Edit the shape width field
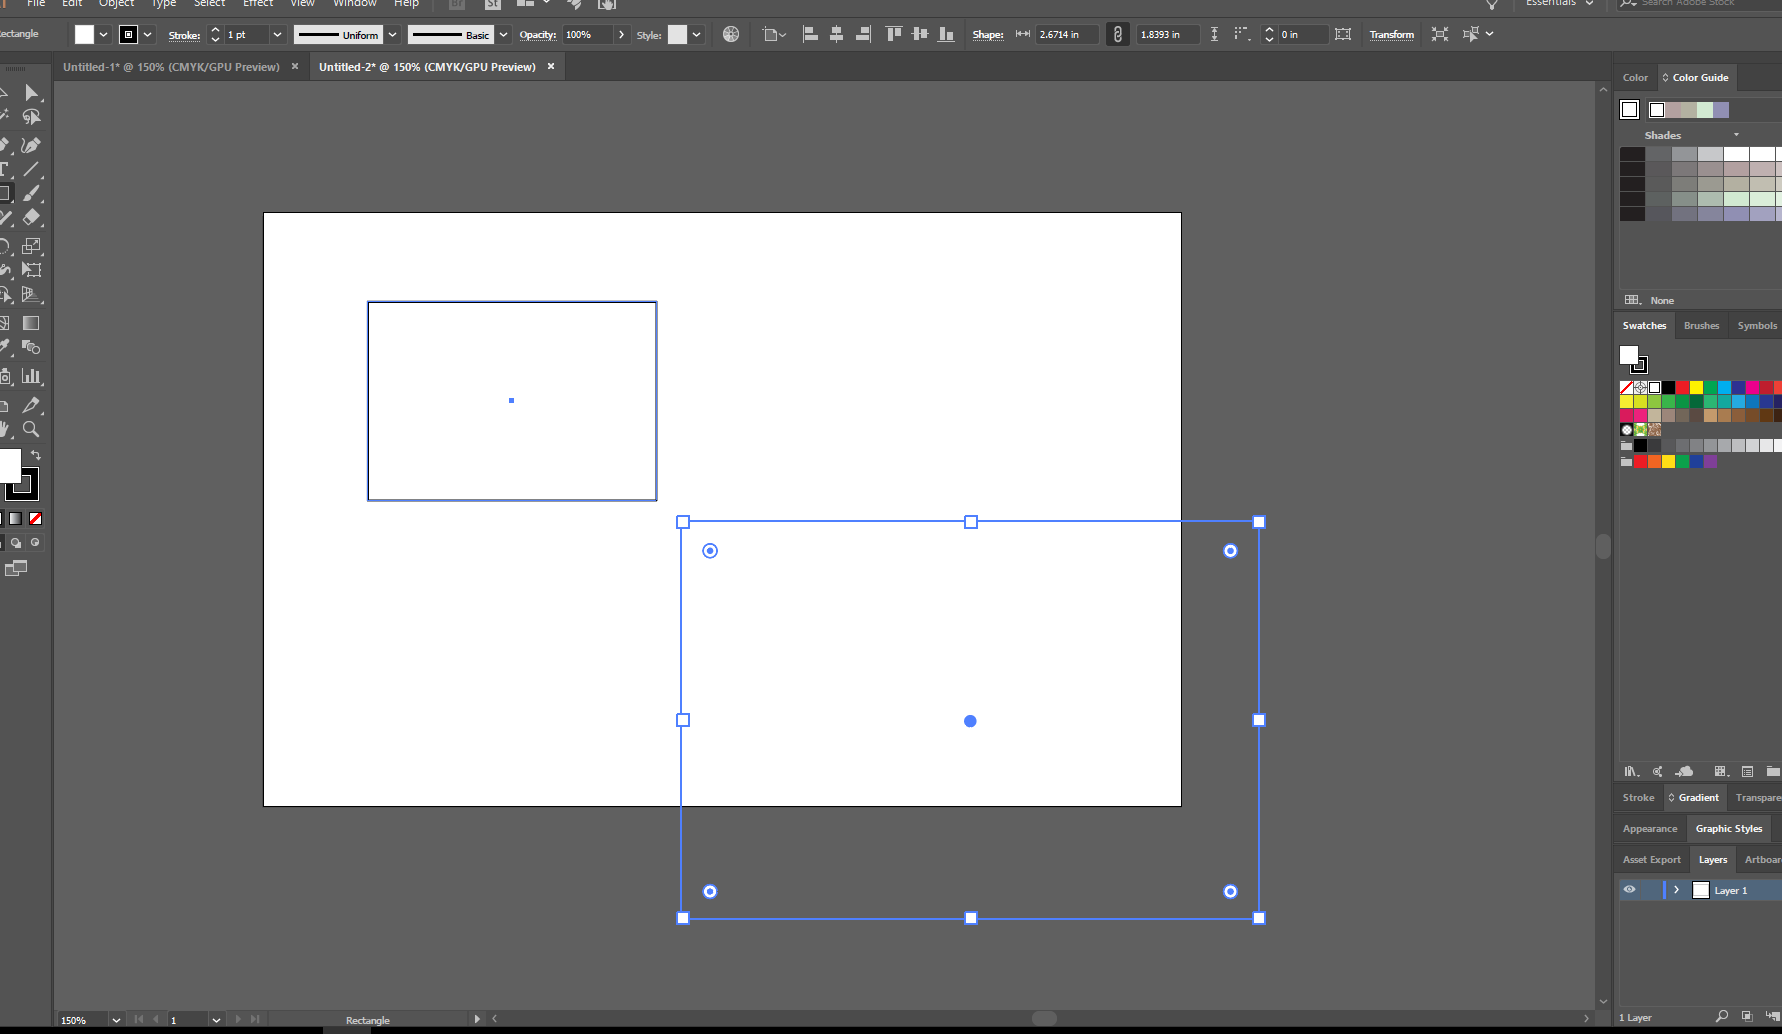This screenshot has height=1034, width=1782. tap(1065, 35)
